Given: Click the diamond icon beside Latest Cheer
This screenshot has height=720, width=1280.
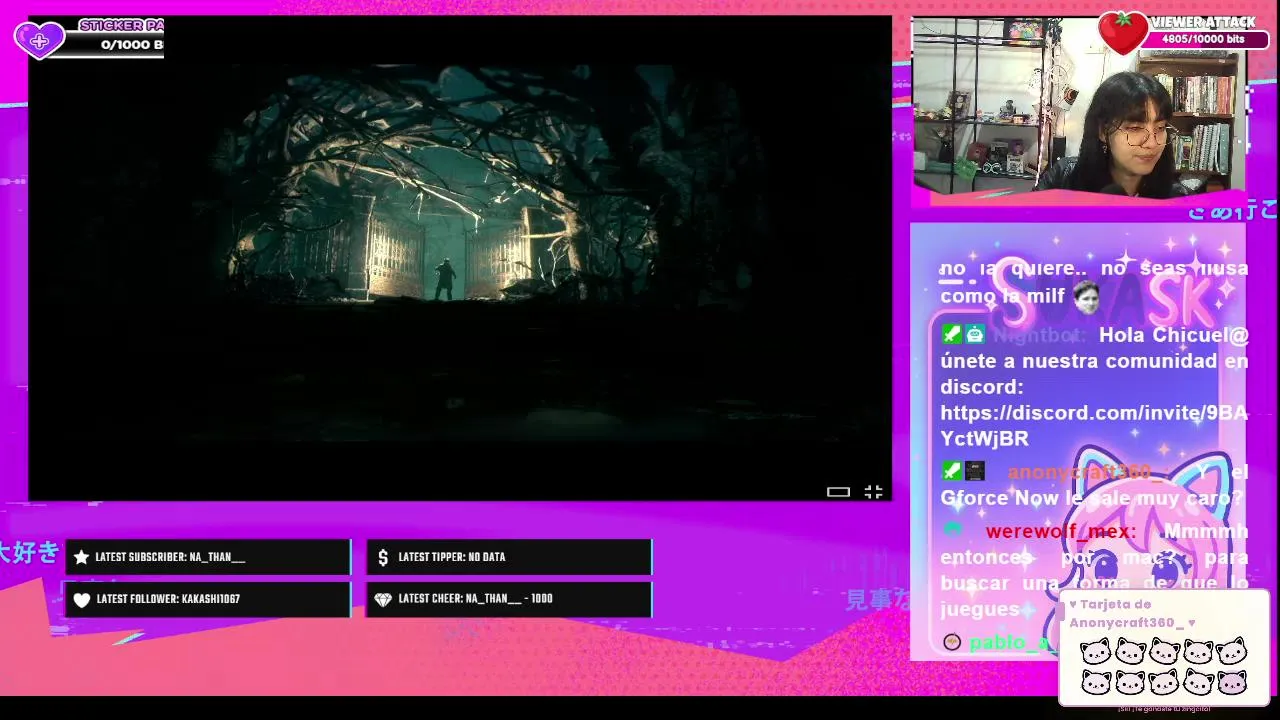Looking at the screenshot, I should point(383,599).
